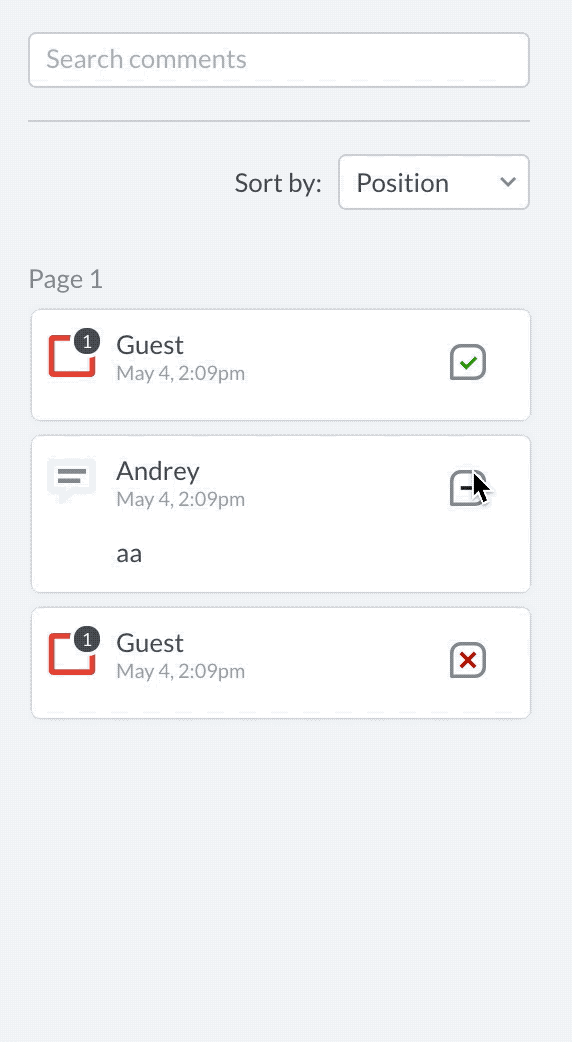Click Guest author name on the accepted comment
This screenshot has height=1042, width=572.
point(150,345)
